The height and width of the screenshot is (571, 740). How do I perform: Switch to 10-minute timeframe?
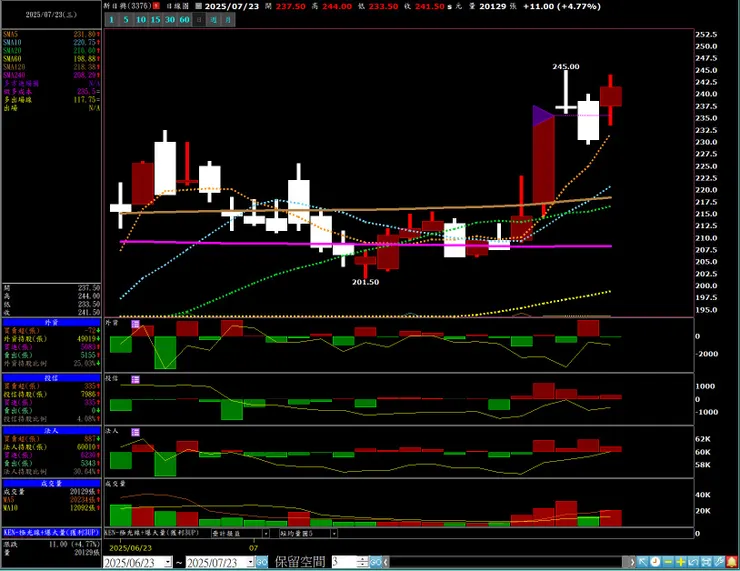141,20
